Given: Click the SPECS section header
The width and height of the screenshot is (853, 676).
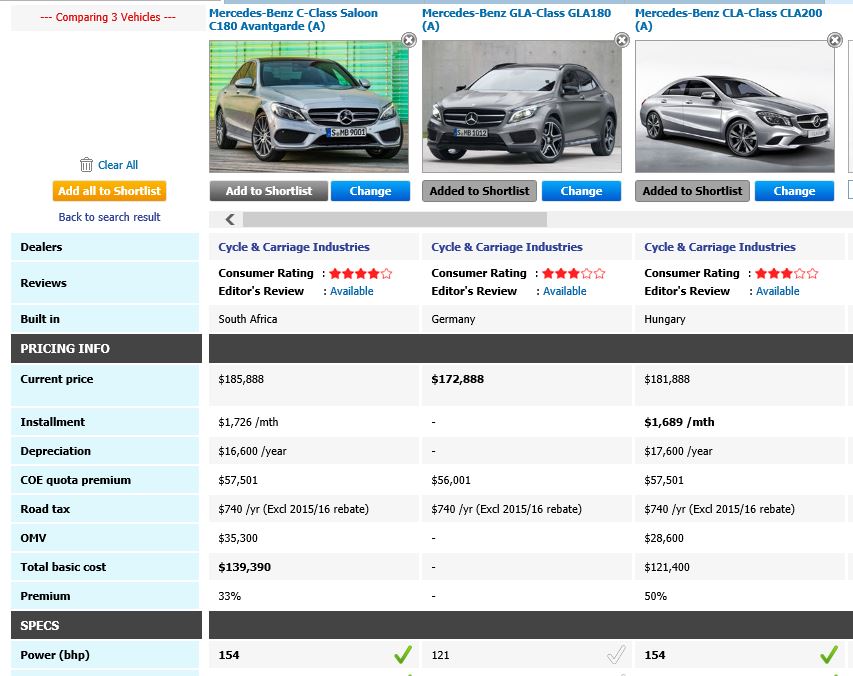Looking at the screenshot, I should click(107, 625).
